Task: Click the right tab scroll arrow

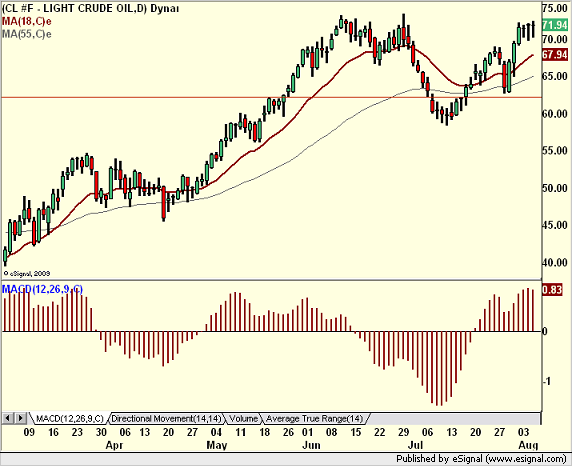Action: [20, 418]
